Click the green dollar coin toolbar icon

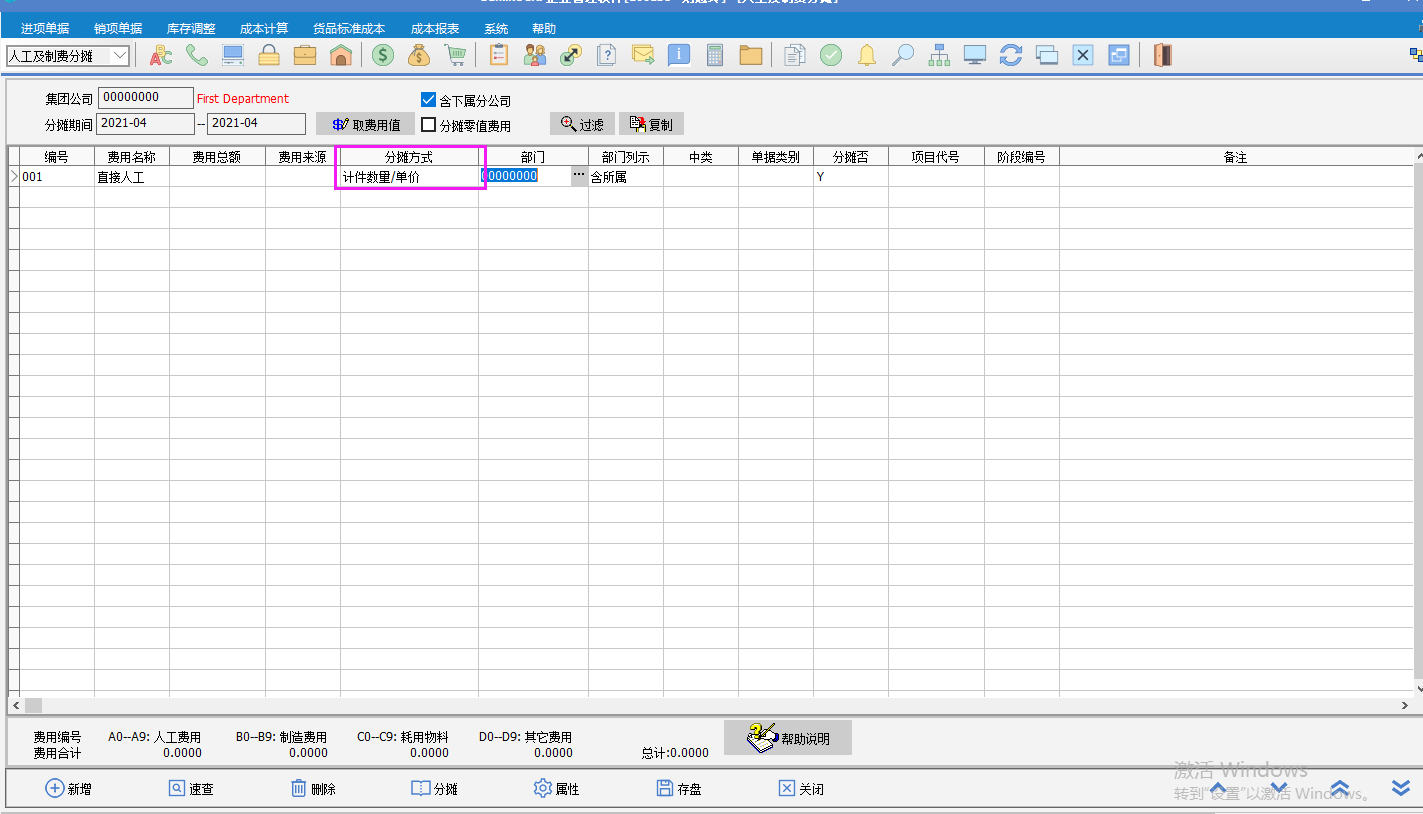click(383, 56)
